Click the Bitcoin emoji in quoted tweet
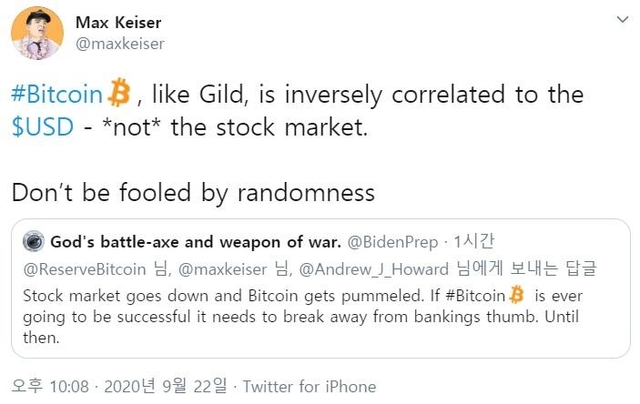This screenshot has width=640, height=404. pos(517,294)
